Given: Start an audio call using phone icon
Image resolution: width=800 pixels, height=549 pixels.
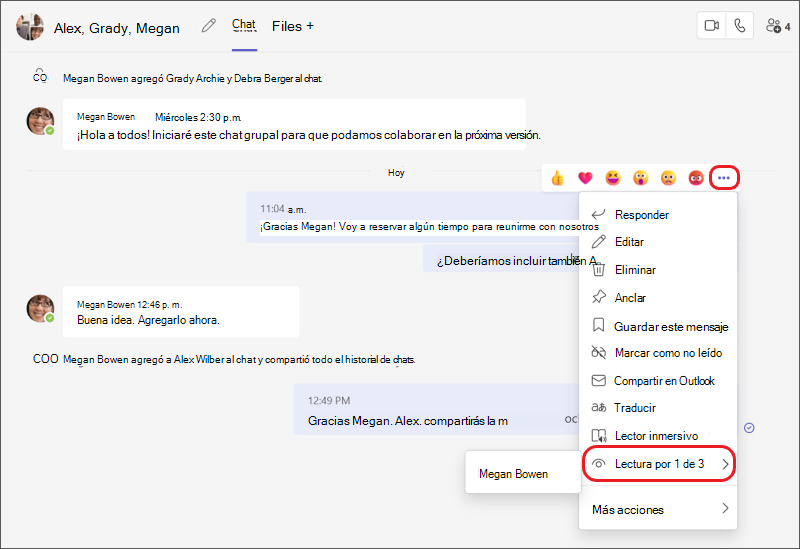Looking at the screenshot, I should click(739, 26).
